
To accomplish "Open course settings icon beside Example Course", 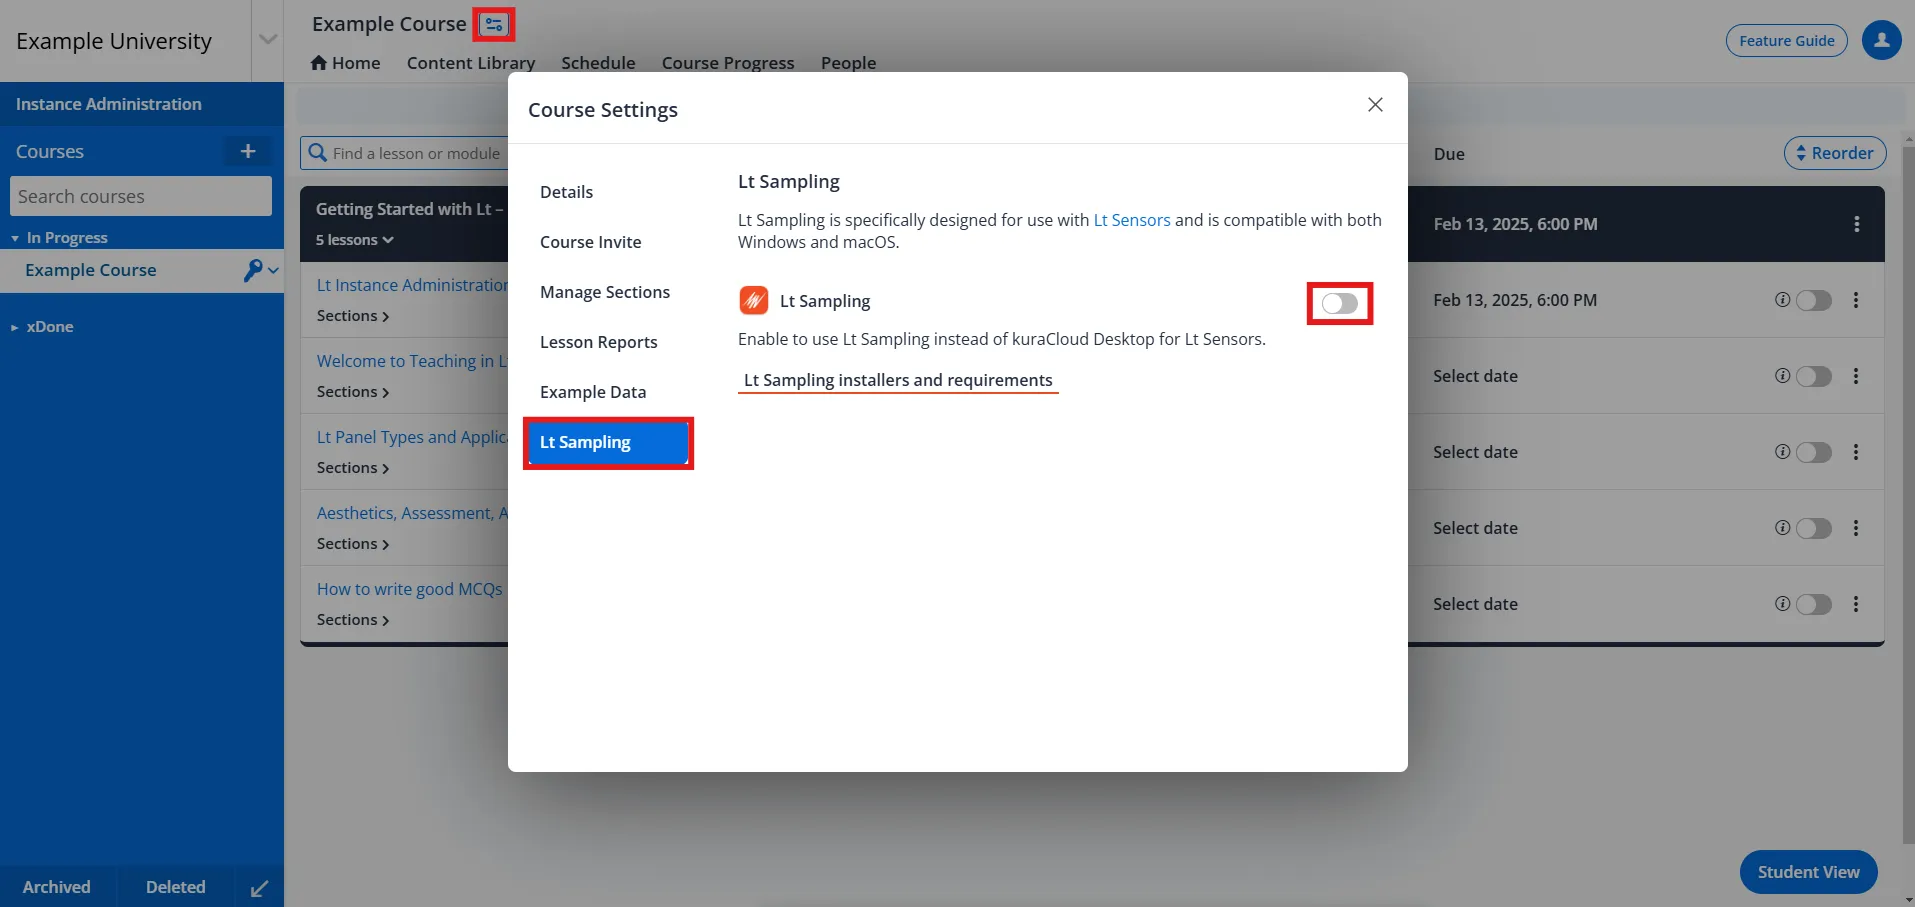I will pyautogui.click(x=494, y=24).
